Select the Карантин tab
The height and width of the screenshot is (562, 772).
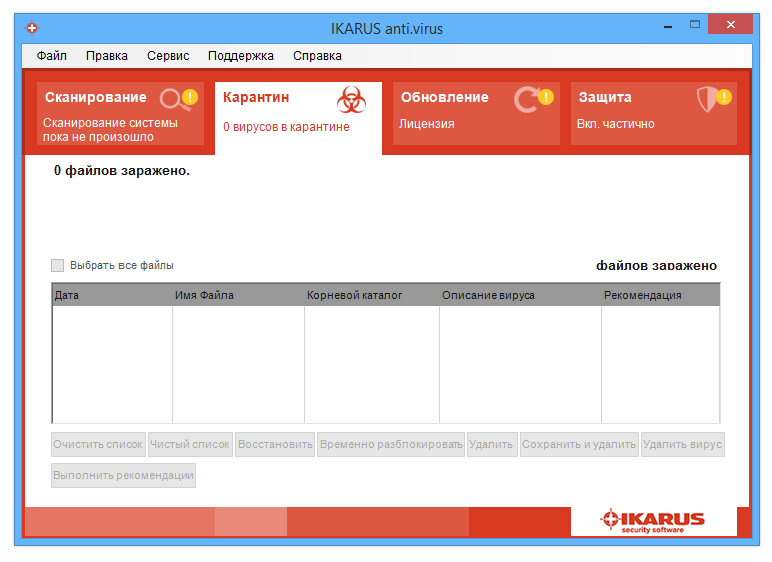(x=298, y=118)
